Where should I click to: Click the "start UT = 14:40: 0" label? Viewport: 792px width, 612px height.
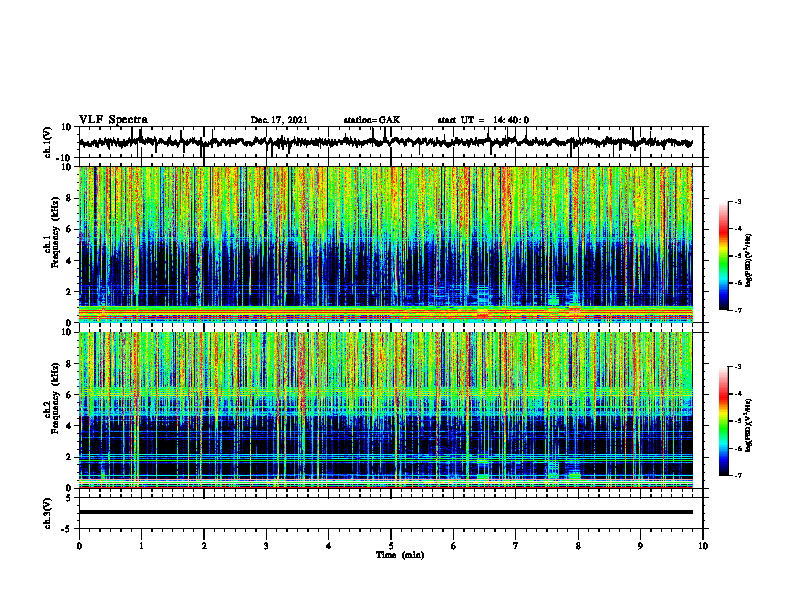tap(483, 120)
